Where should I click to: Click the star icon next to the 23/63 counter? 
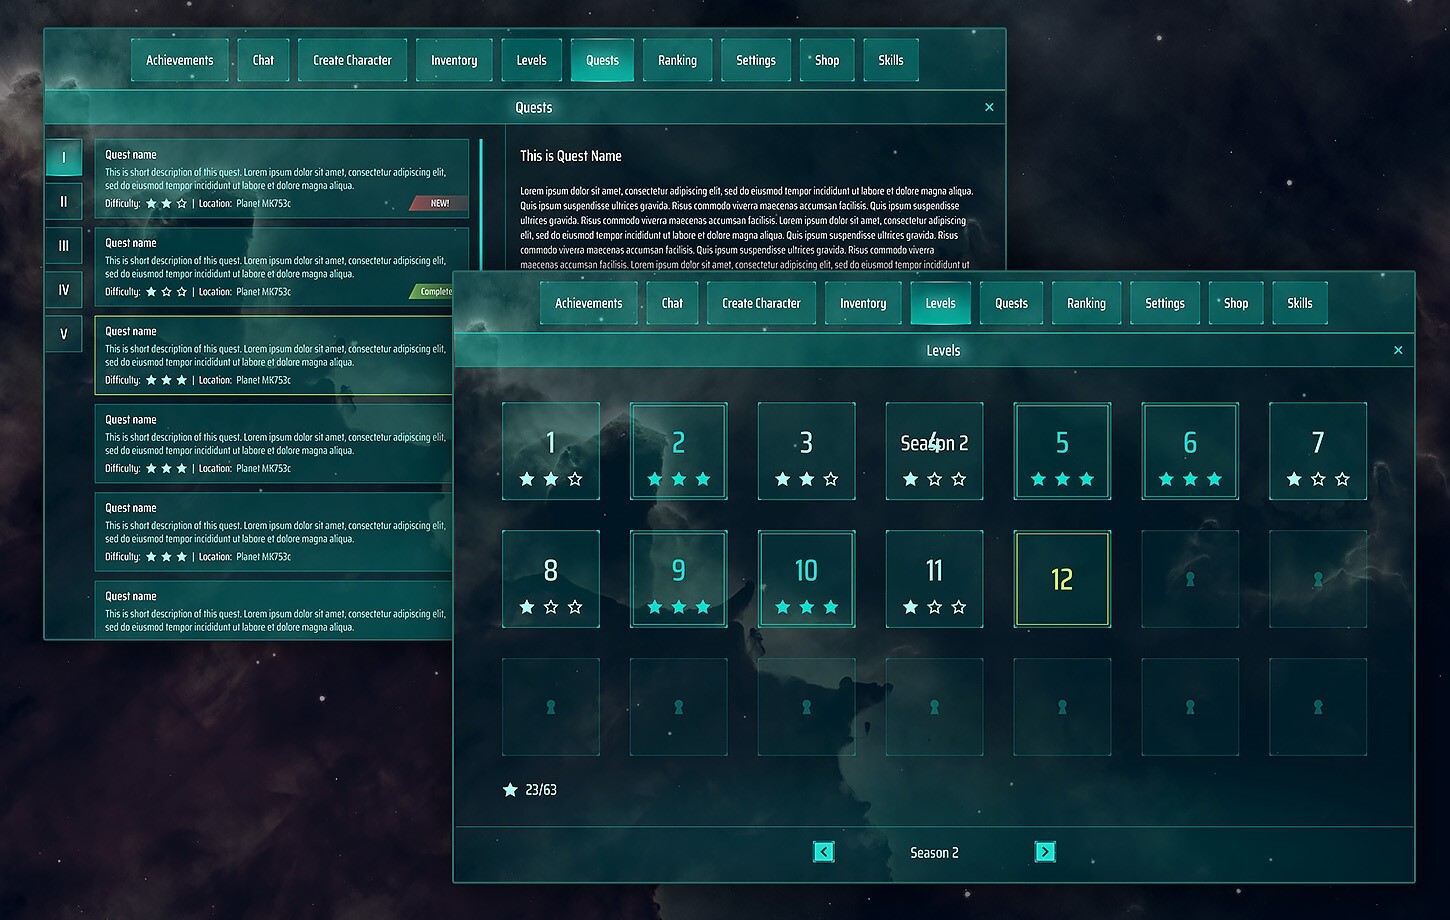510,789
